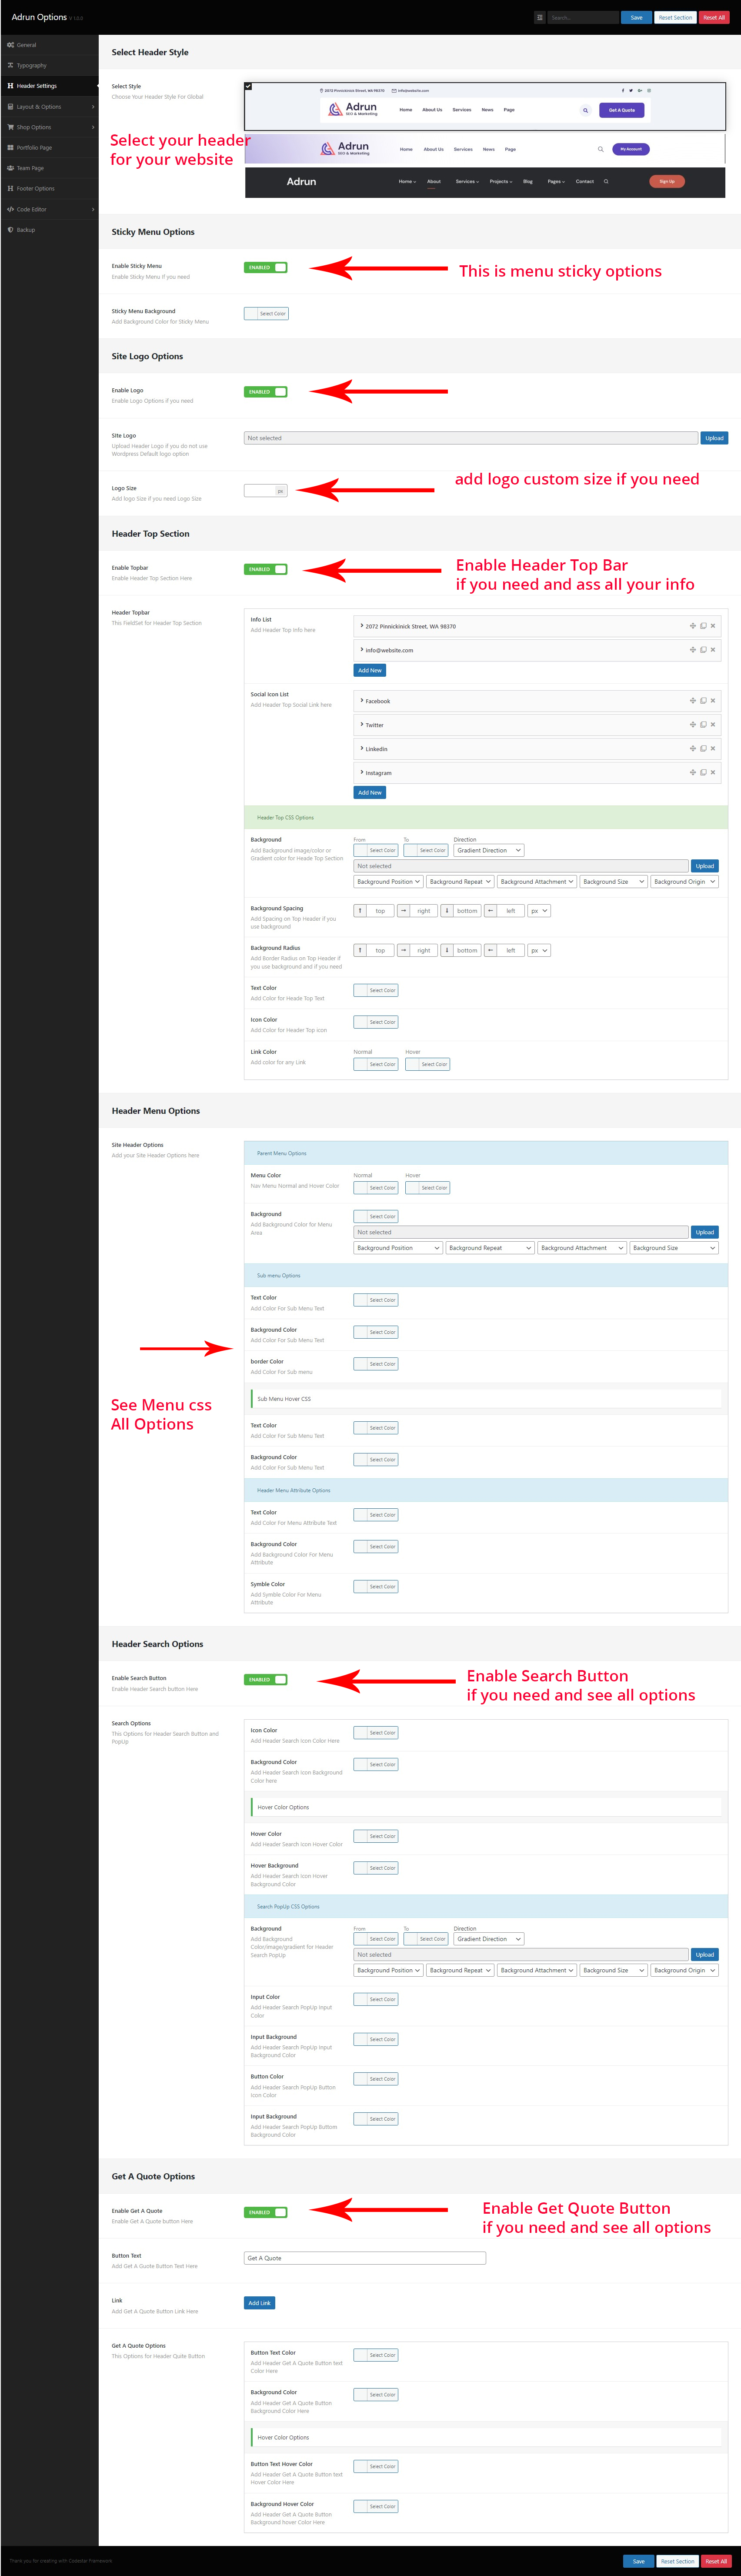The height and width of the screenshot is (2576, 741).
Task: Click the duplicate icon on Facebook row
Action: [x=703, y=701]
